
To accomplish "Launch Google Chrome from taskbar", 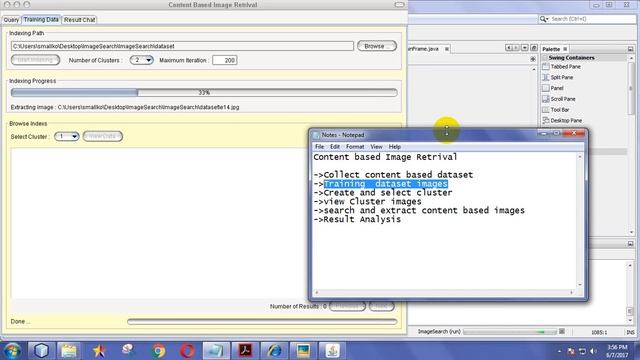I will (158, 351).
